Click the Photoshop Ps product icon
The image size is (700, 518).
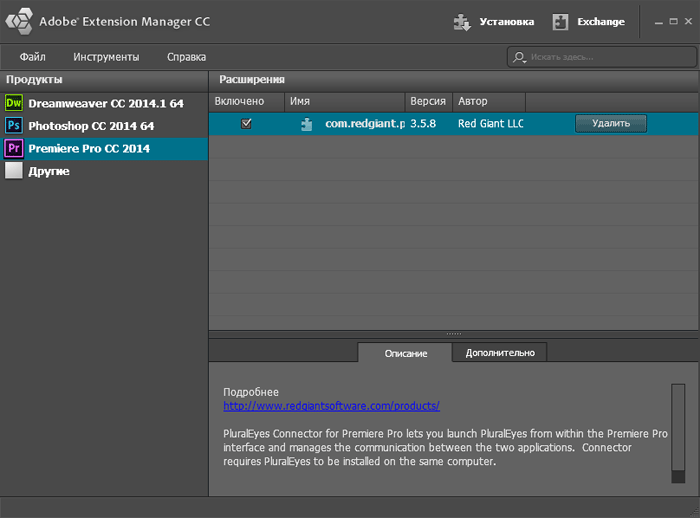14,125
